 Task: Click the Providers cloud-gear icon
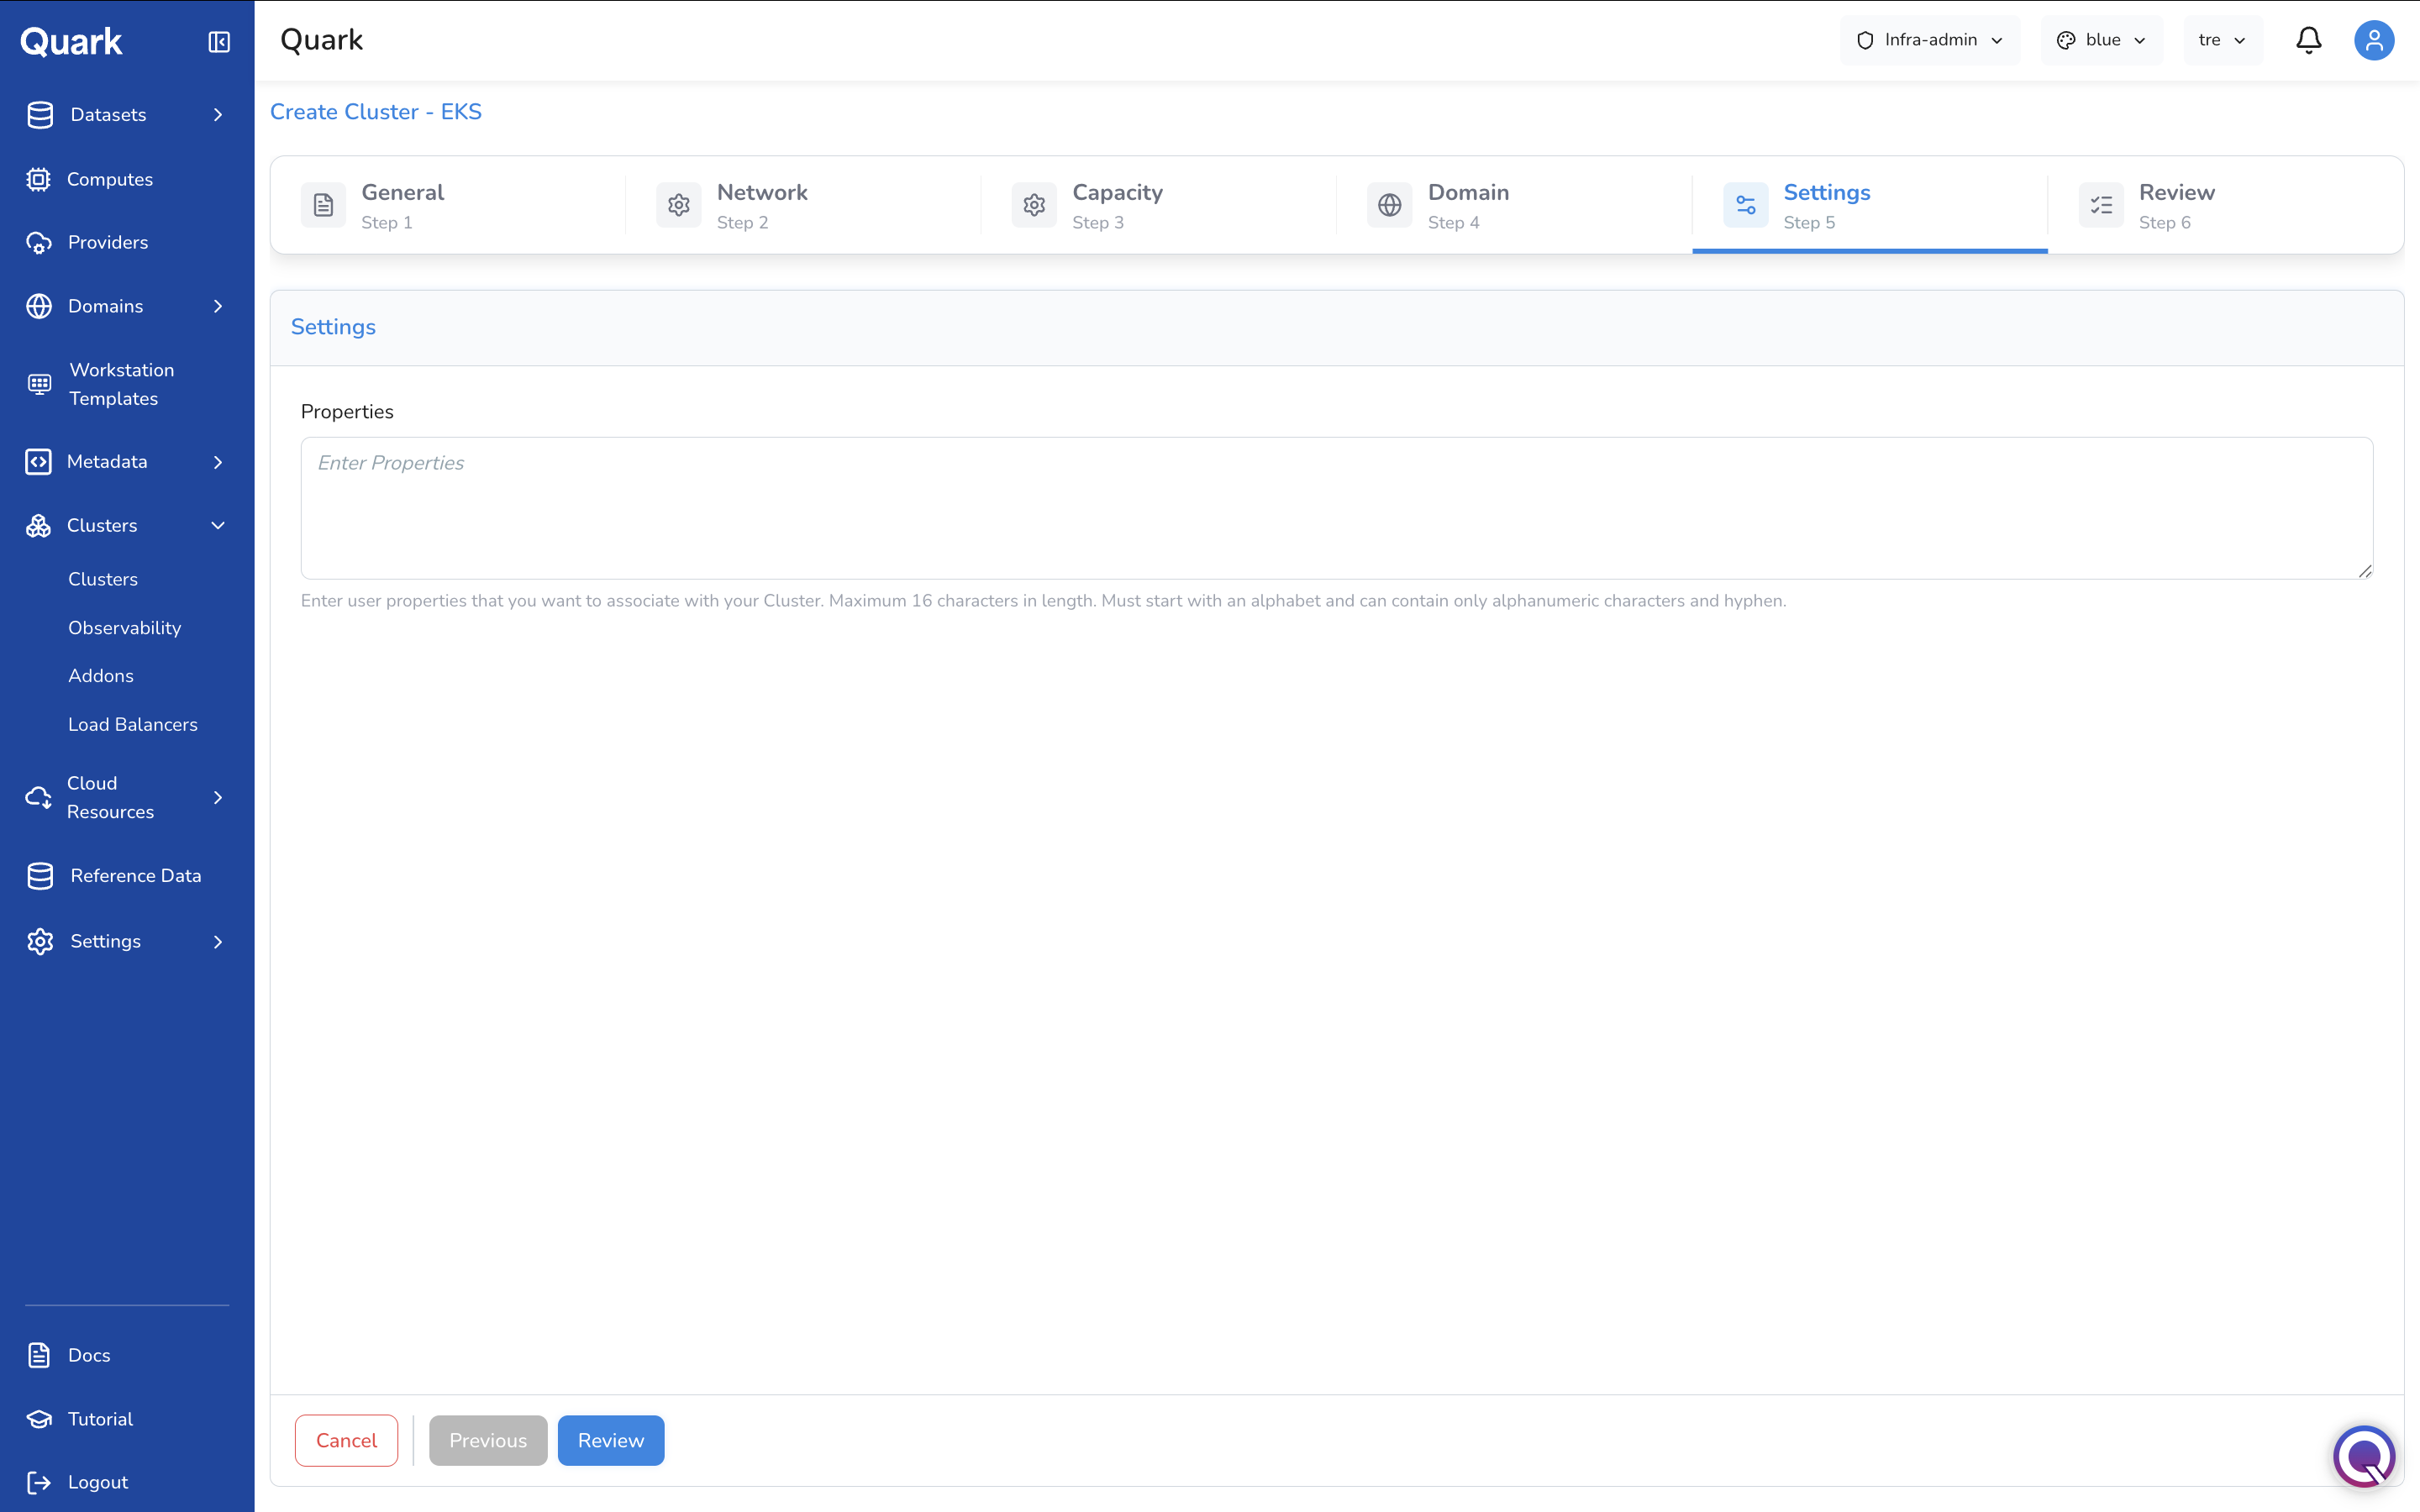[39, 243]
